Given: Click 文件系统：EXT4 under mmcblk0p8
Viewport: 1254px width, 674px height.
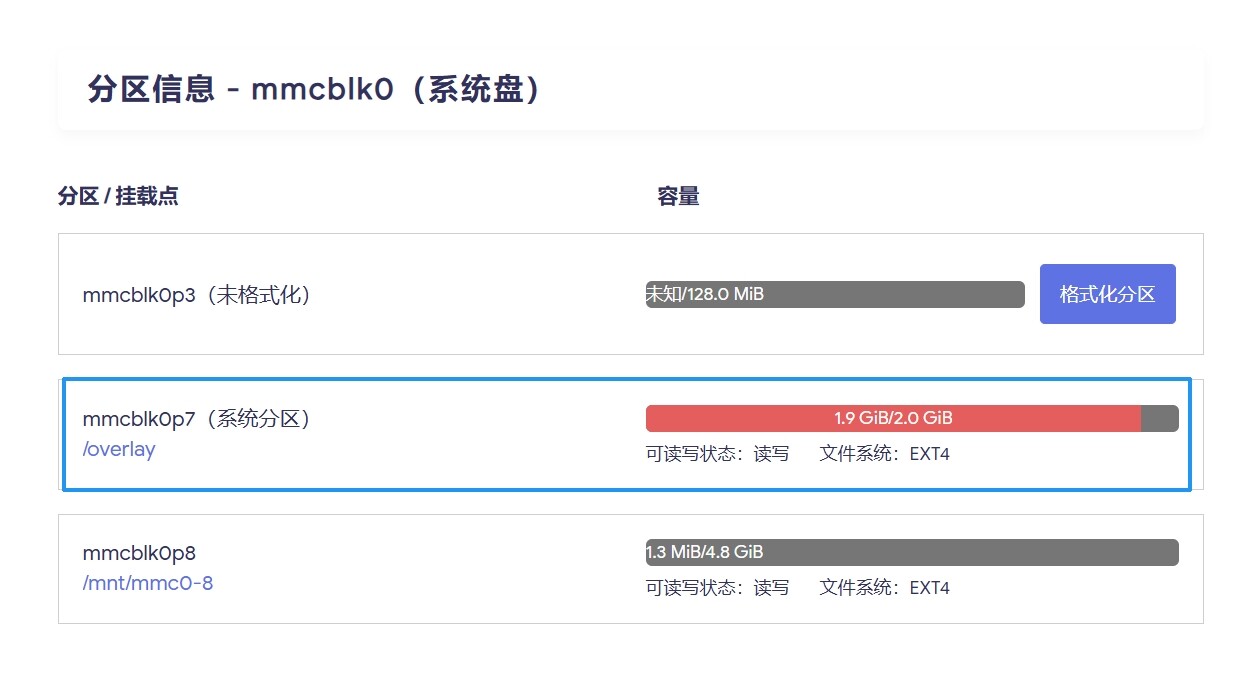Looking at the screenshot, I should pos(884,587).
